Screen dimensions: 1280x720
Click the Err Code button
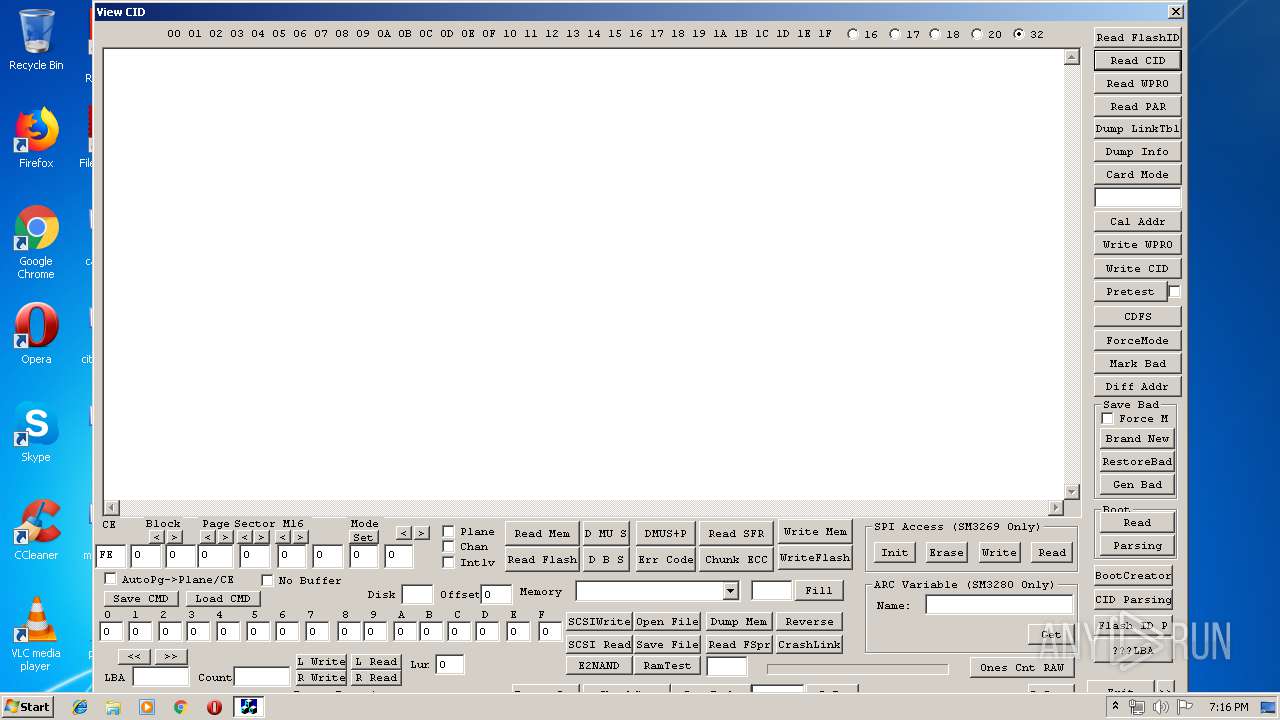point(666,560)
